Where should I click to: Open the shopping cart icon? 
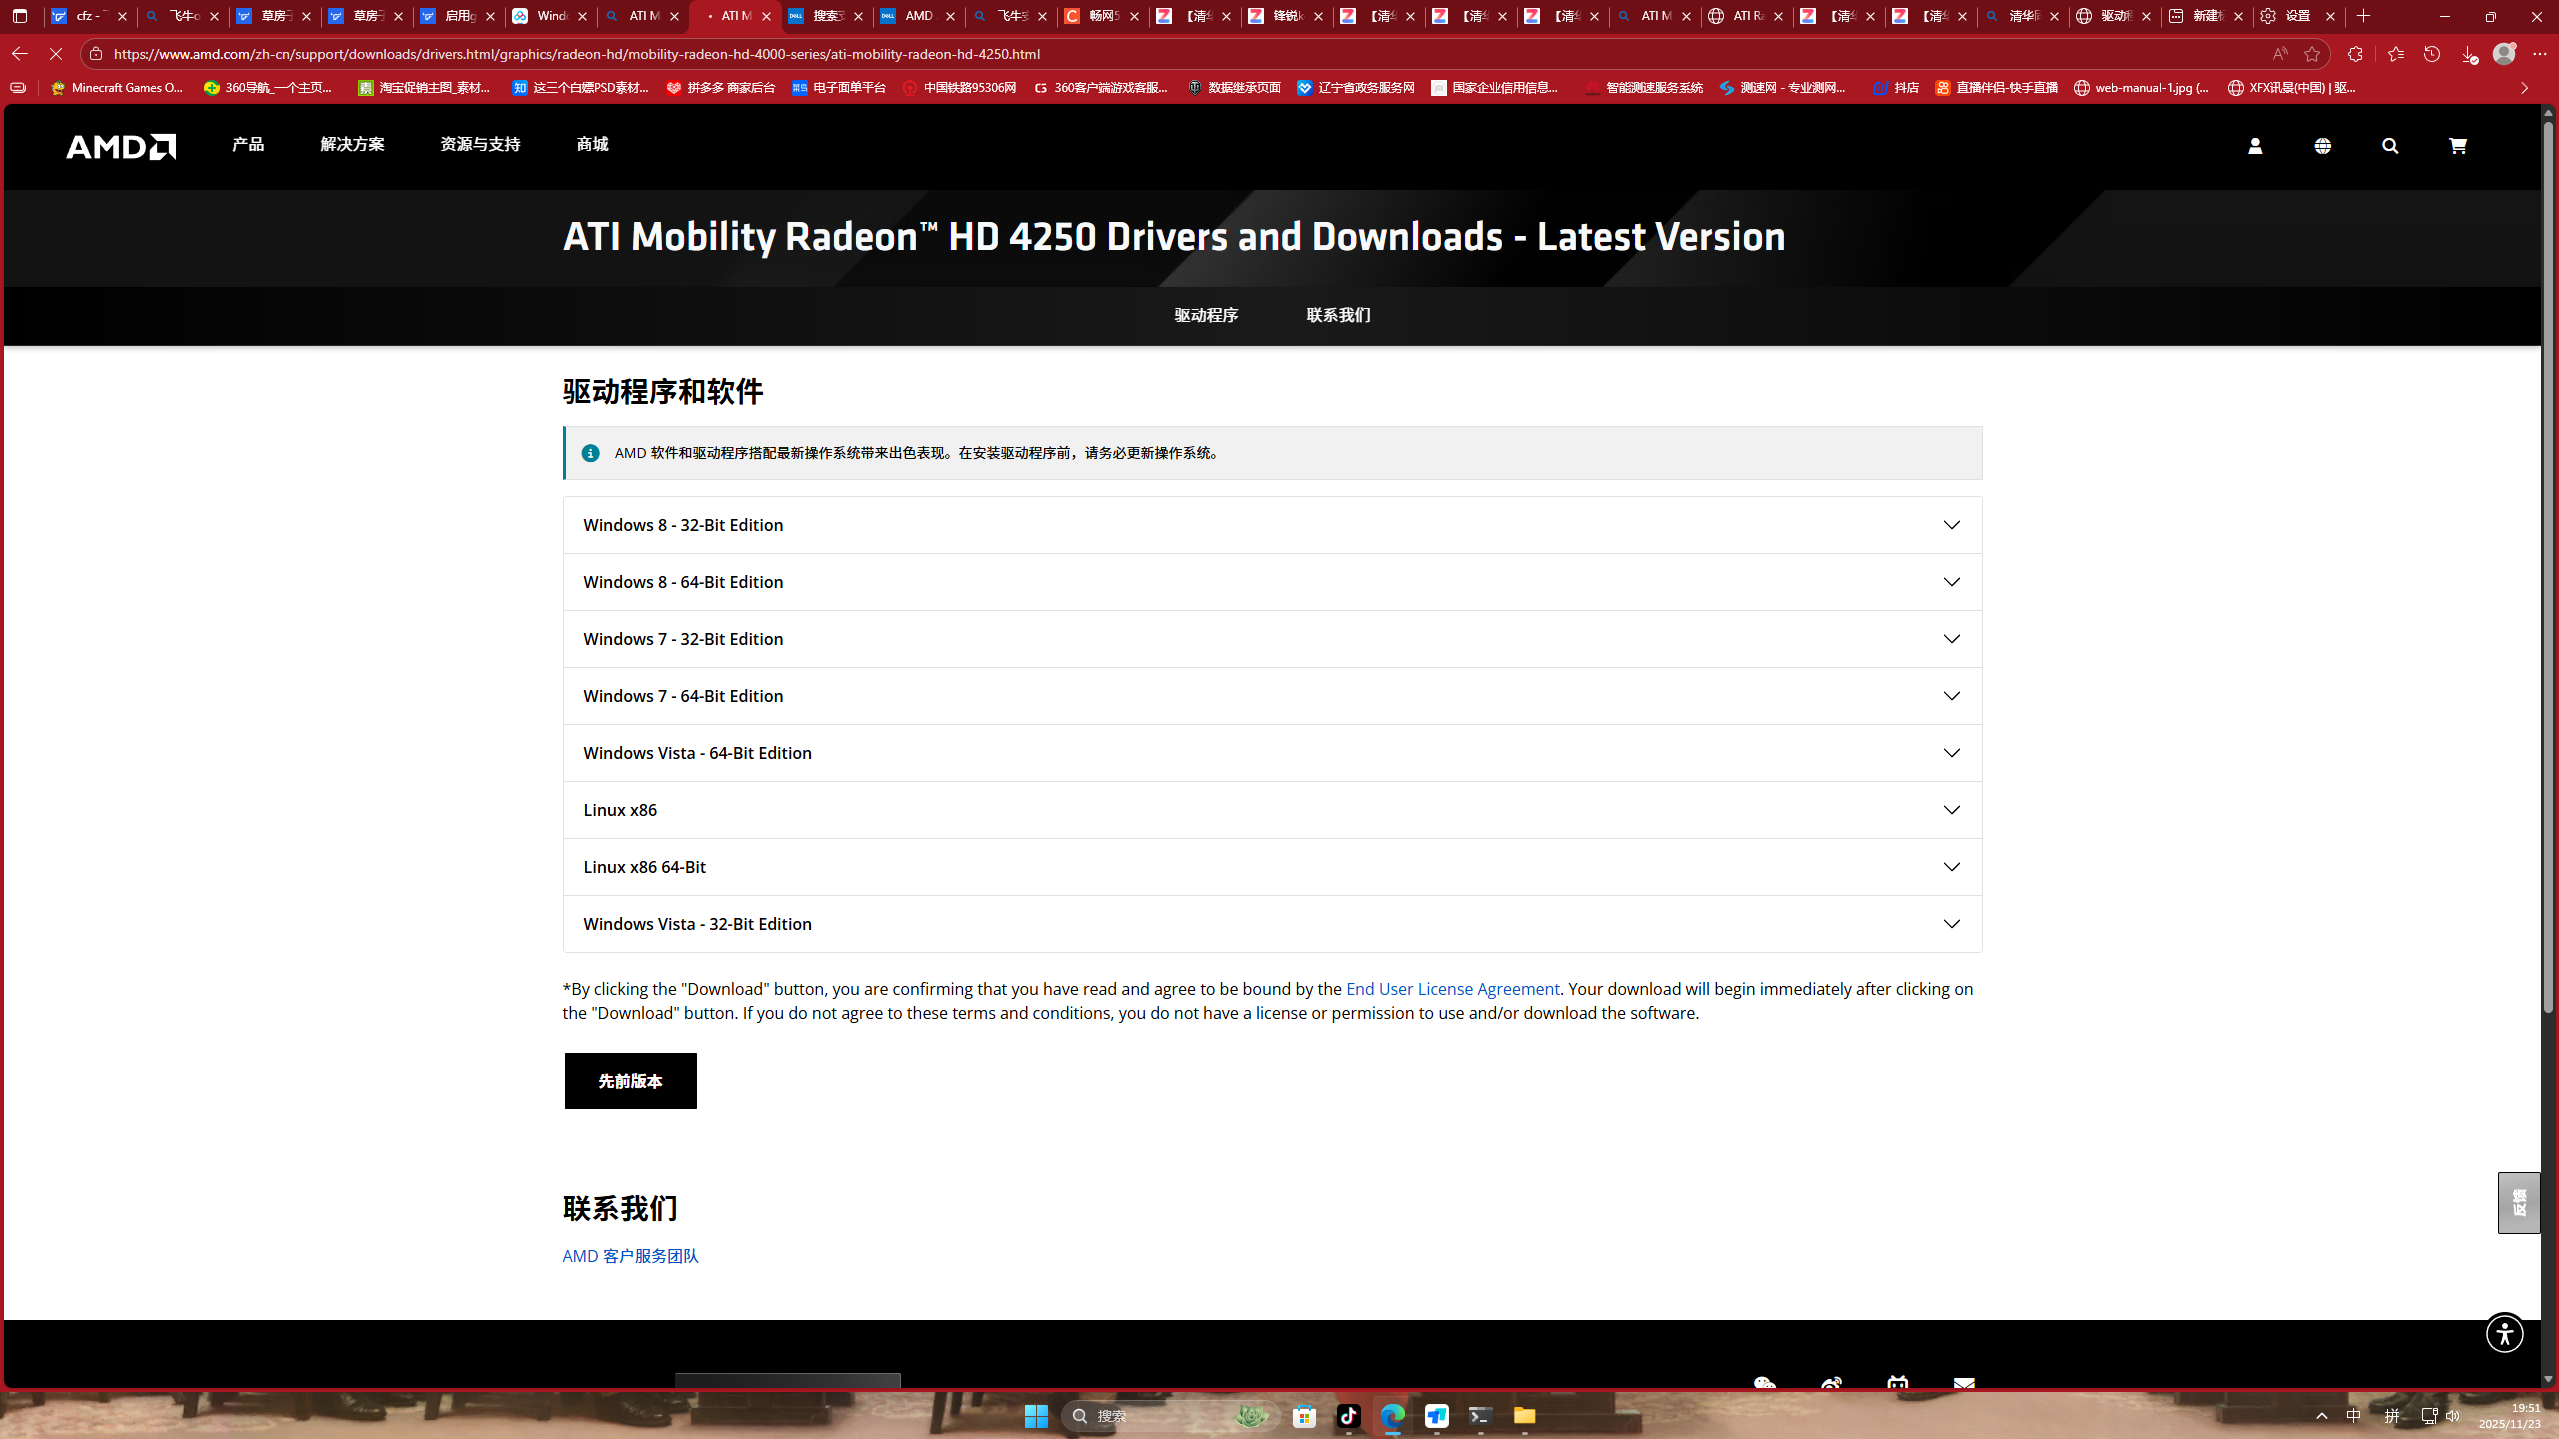(2457, 146)
